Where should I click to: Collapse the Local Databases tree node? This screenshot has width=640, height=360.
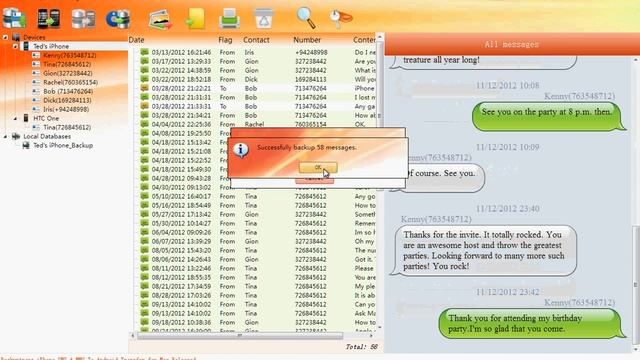coord(5,136)
